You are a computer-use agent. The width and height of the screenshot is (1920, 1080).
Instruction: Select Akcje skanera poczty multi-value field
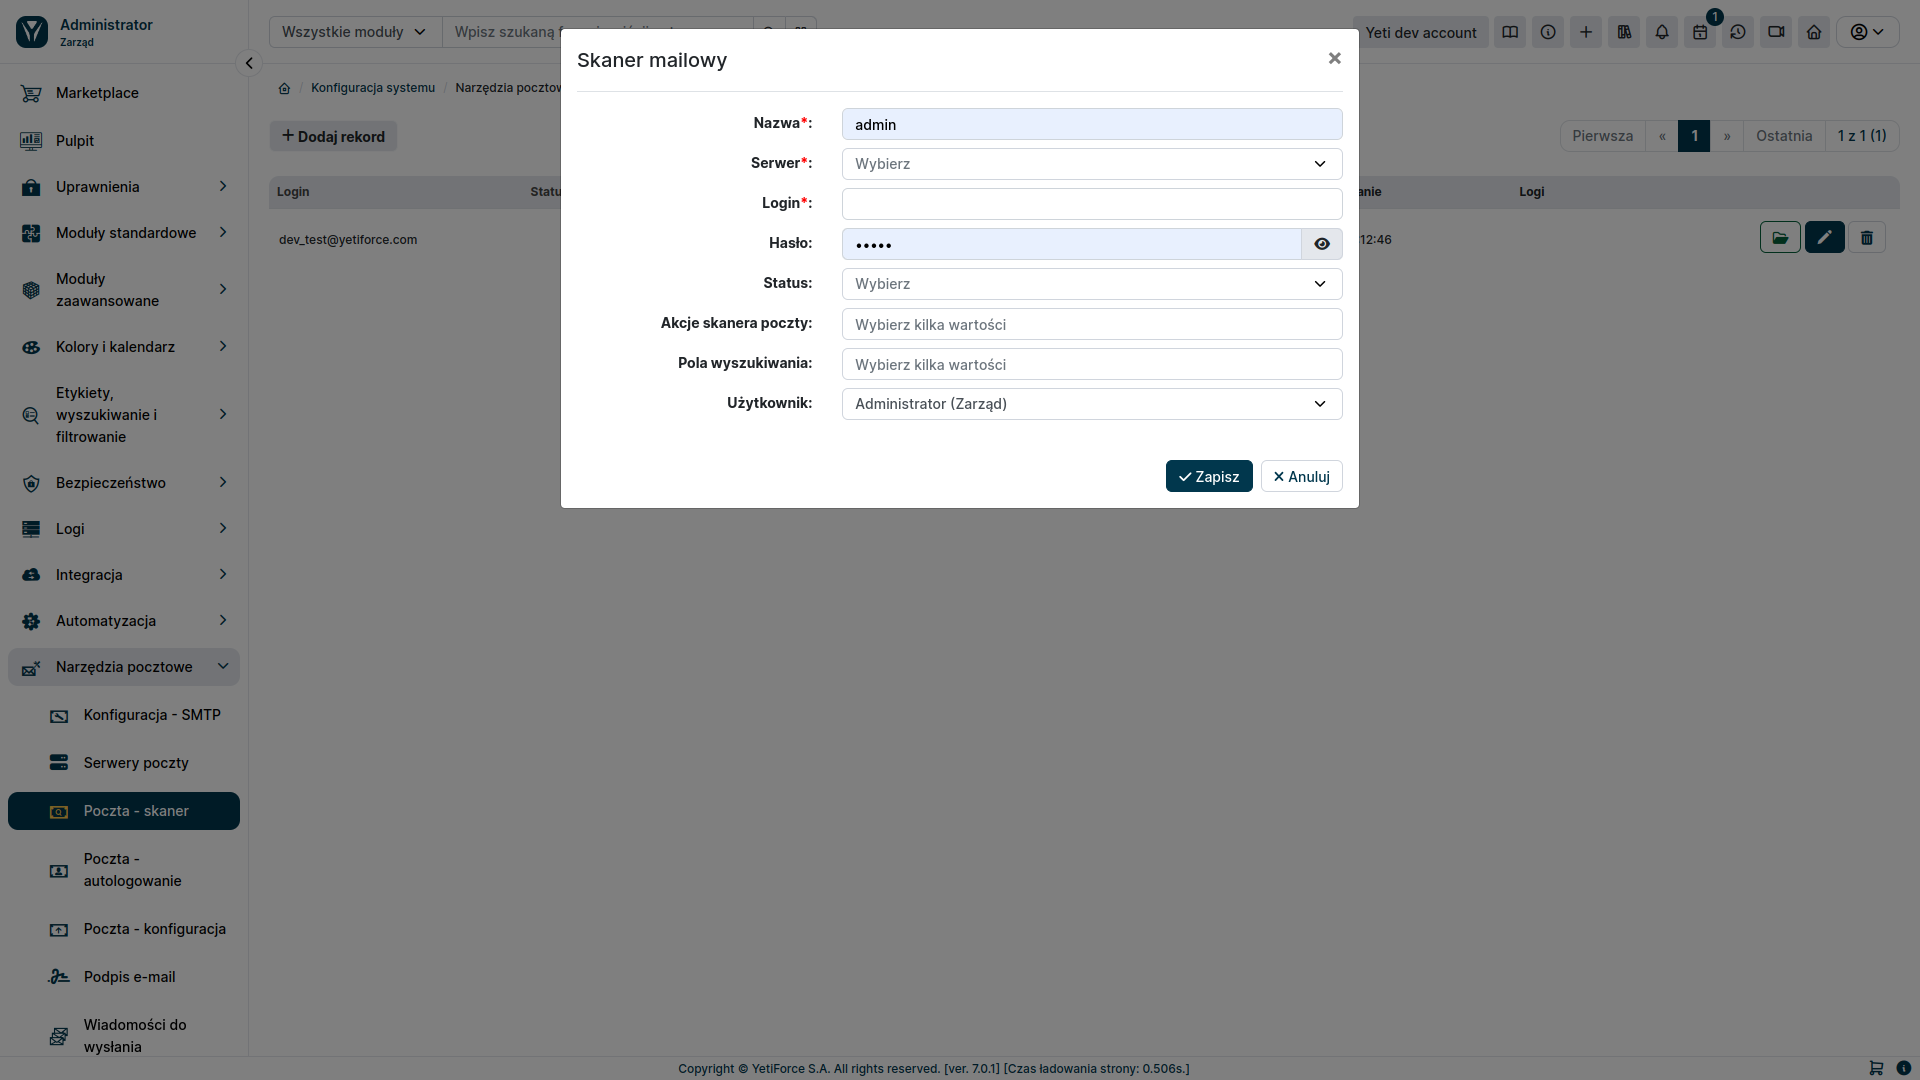[x=1092, y=323]
